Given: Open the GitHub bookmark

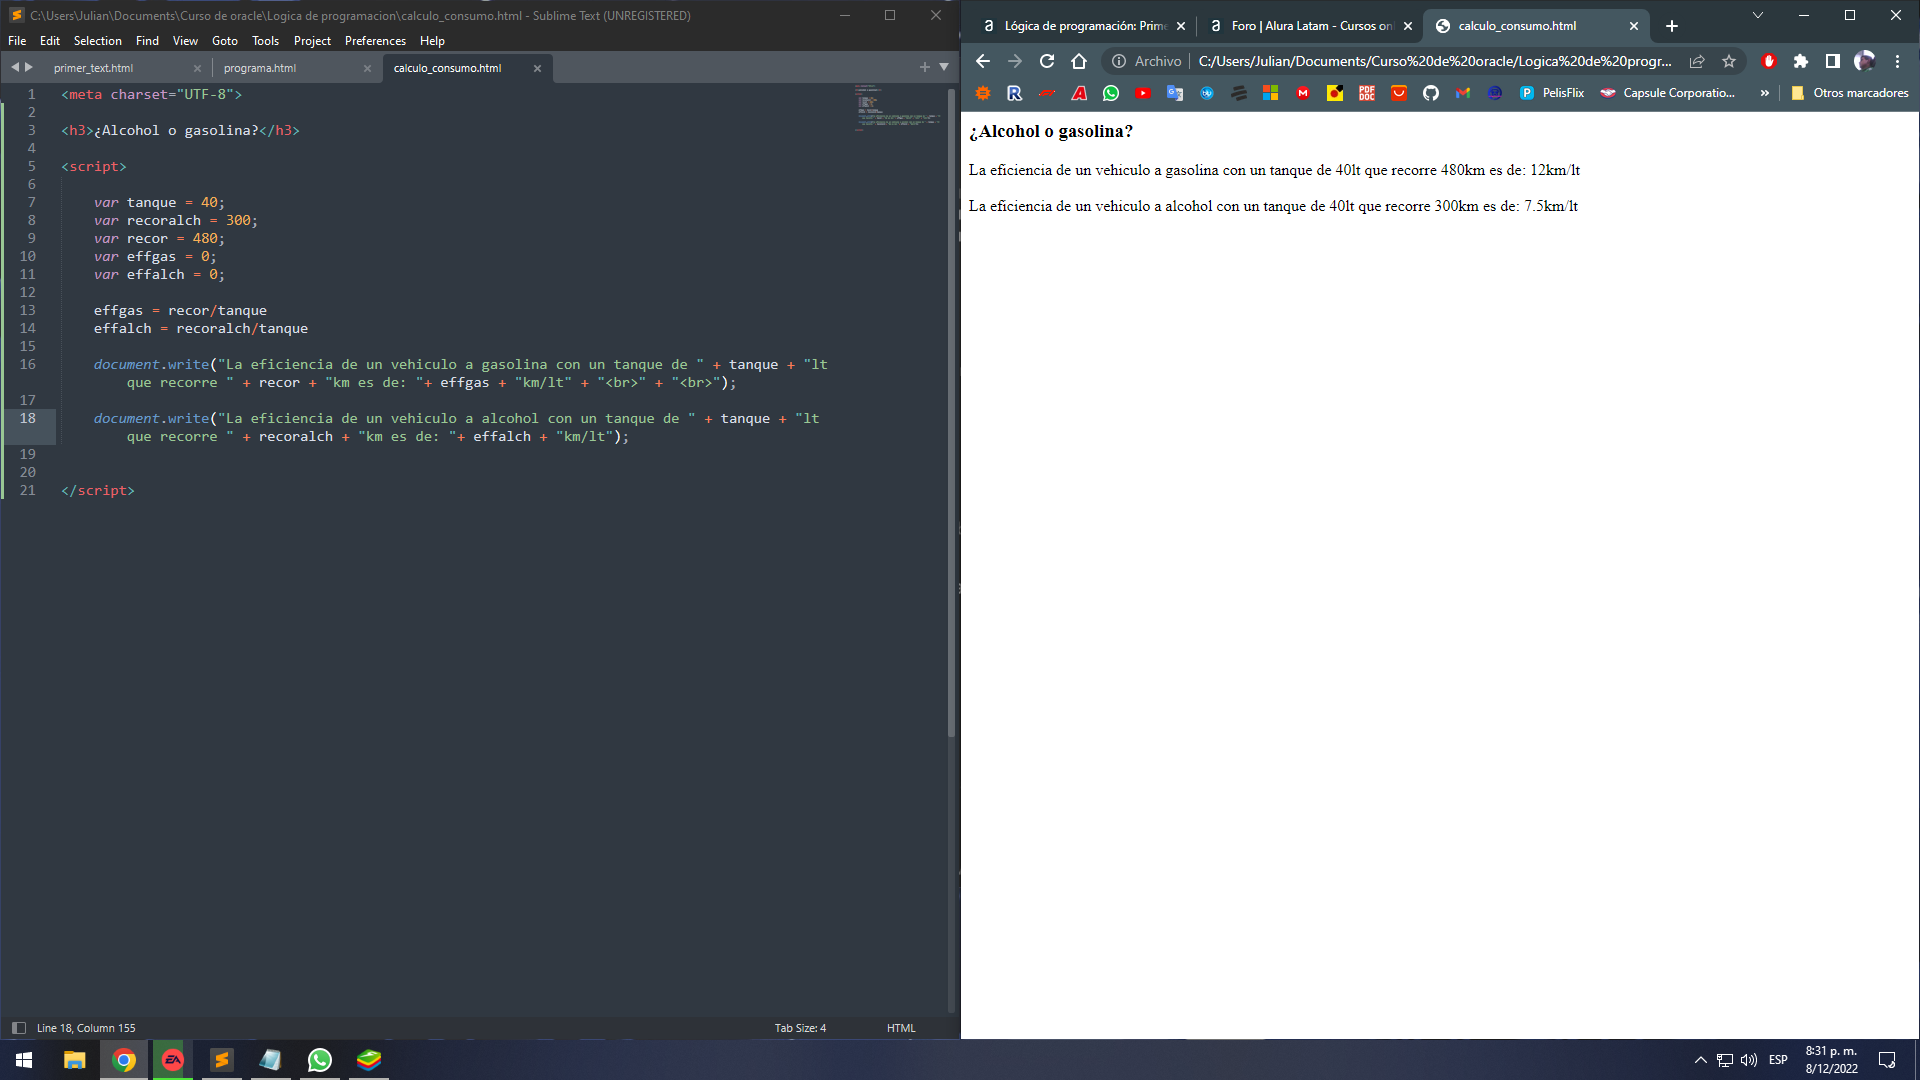Looking at the screenshot, I should point(1431,93).
